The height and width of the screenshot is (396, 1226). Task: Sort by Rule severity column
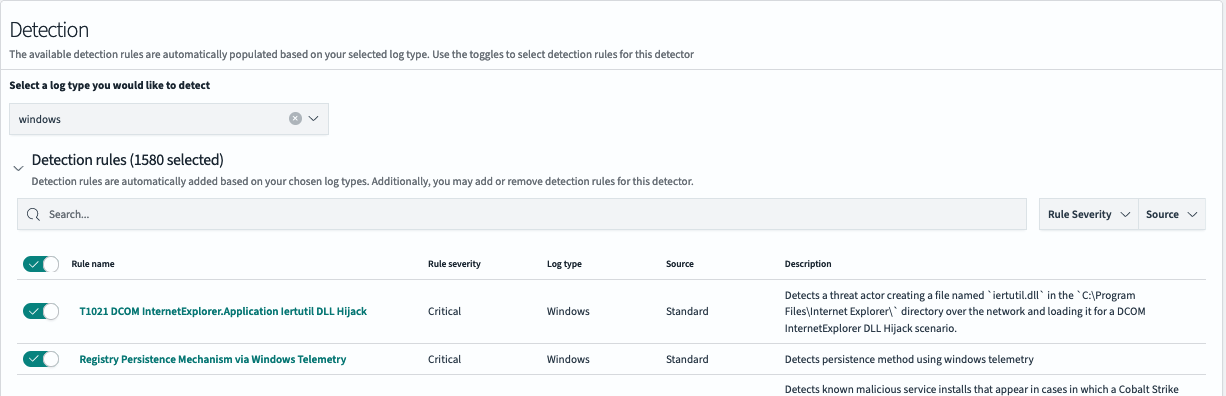[454, 264]
